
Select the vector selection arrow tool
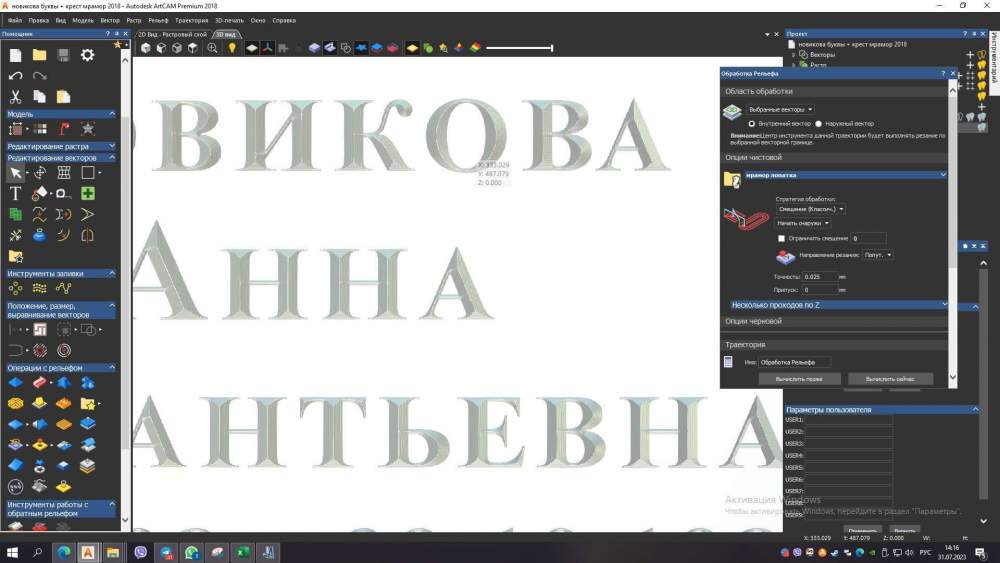pyautogui.click(x=15, y=173)
